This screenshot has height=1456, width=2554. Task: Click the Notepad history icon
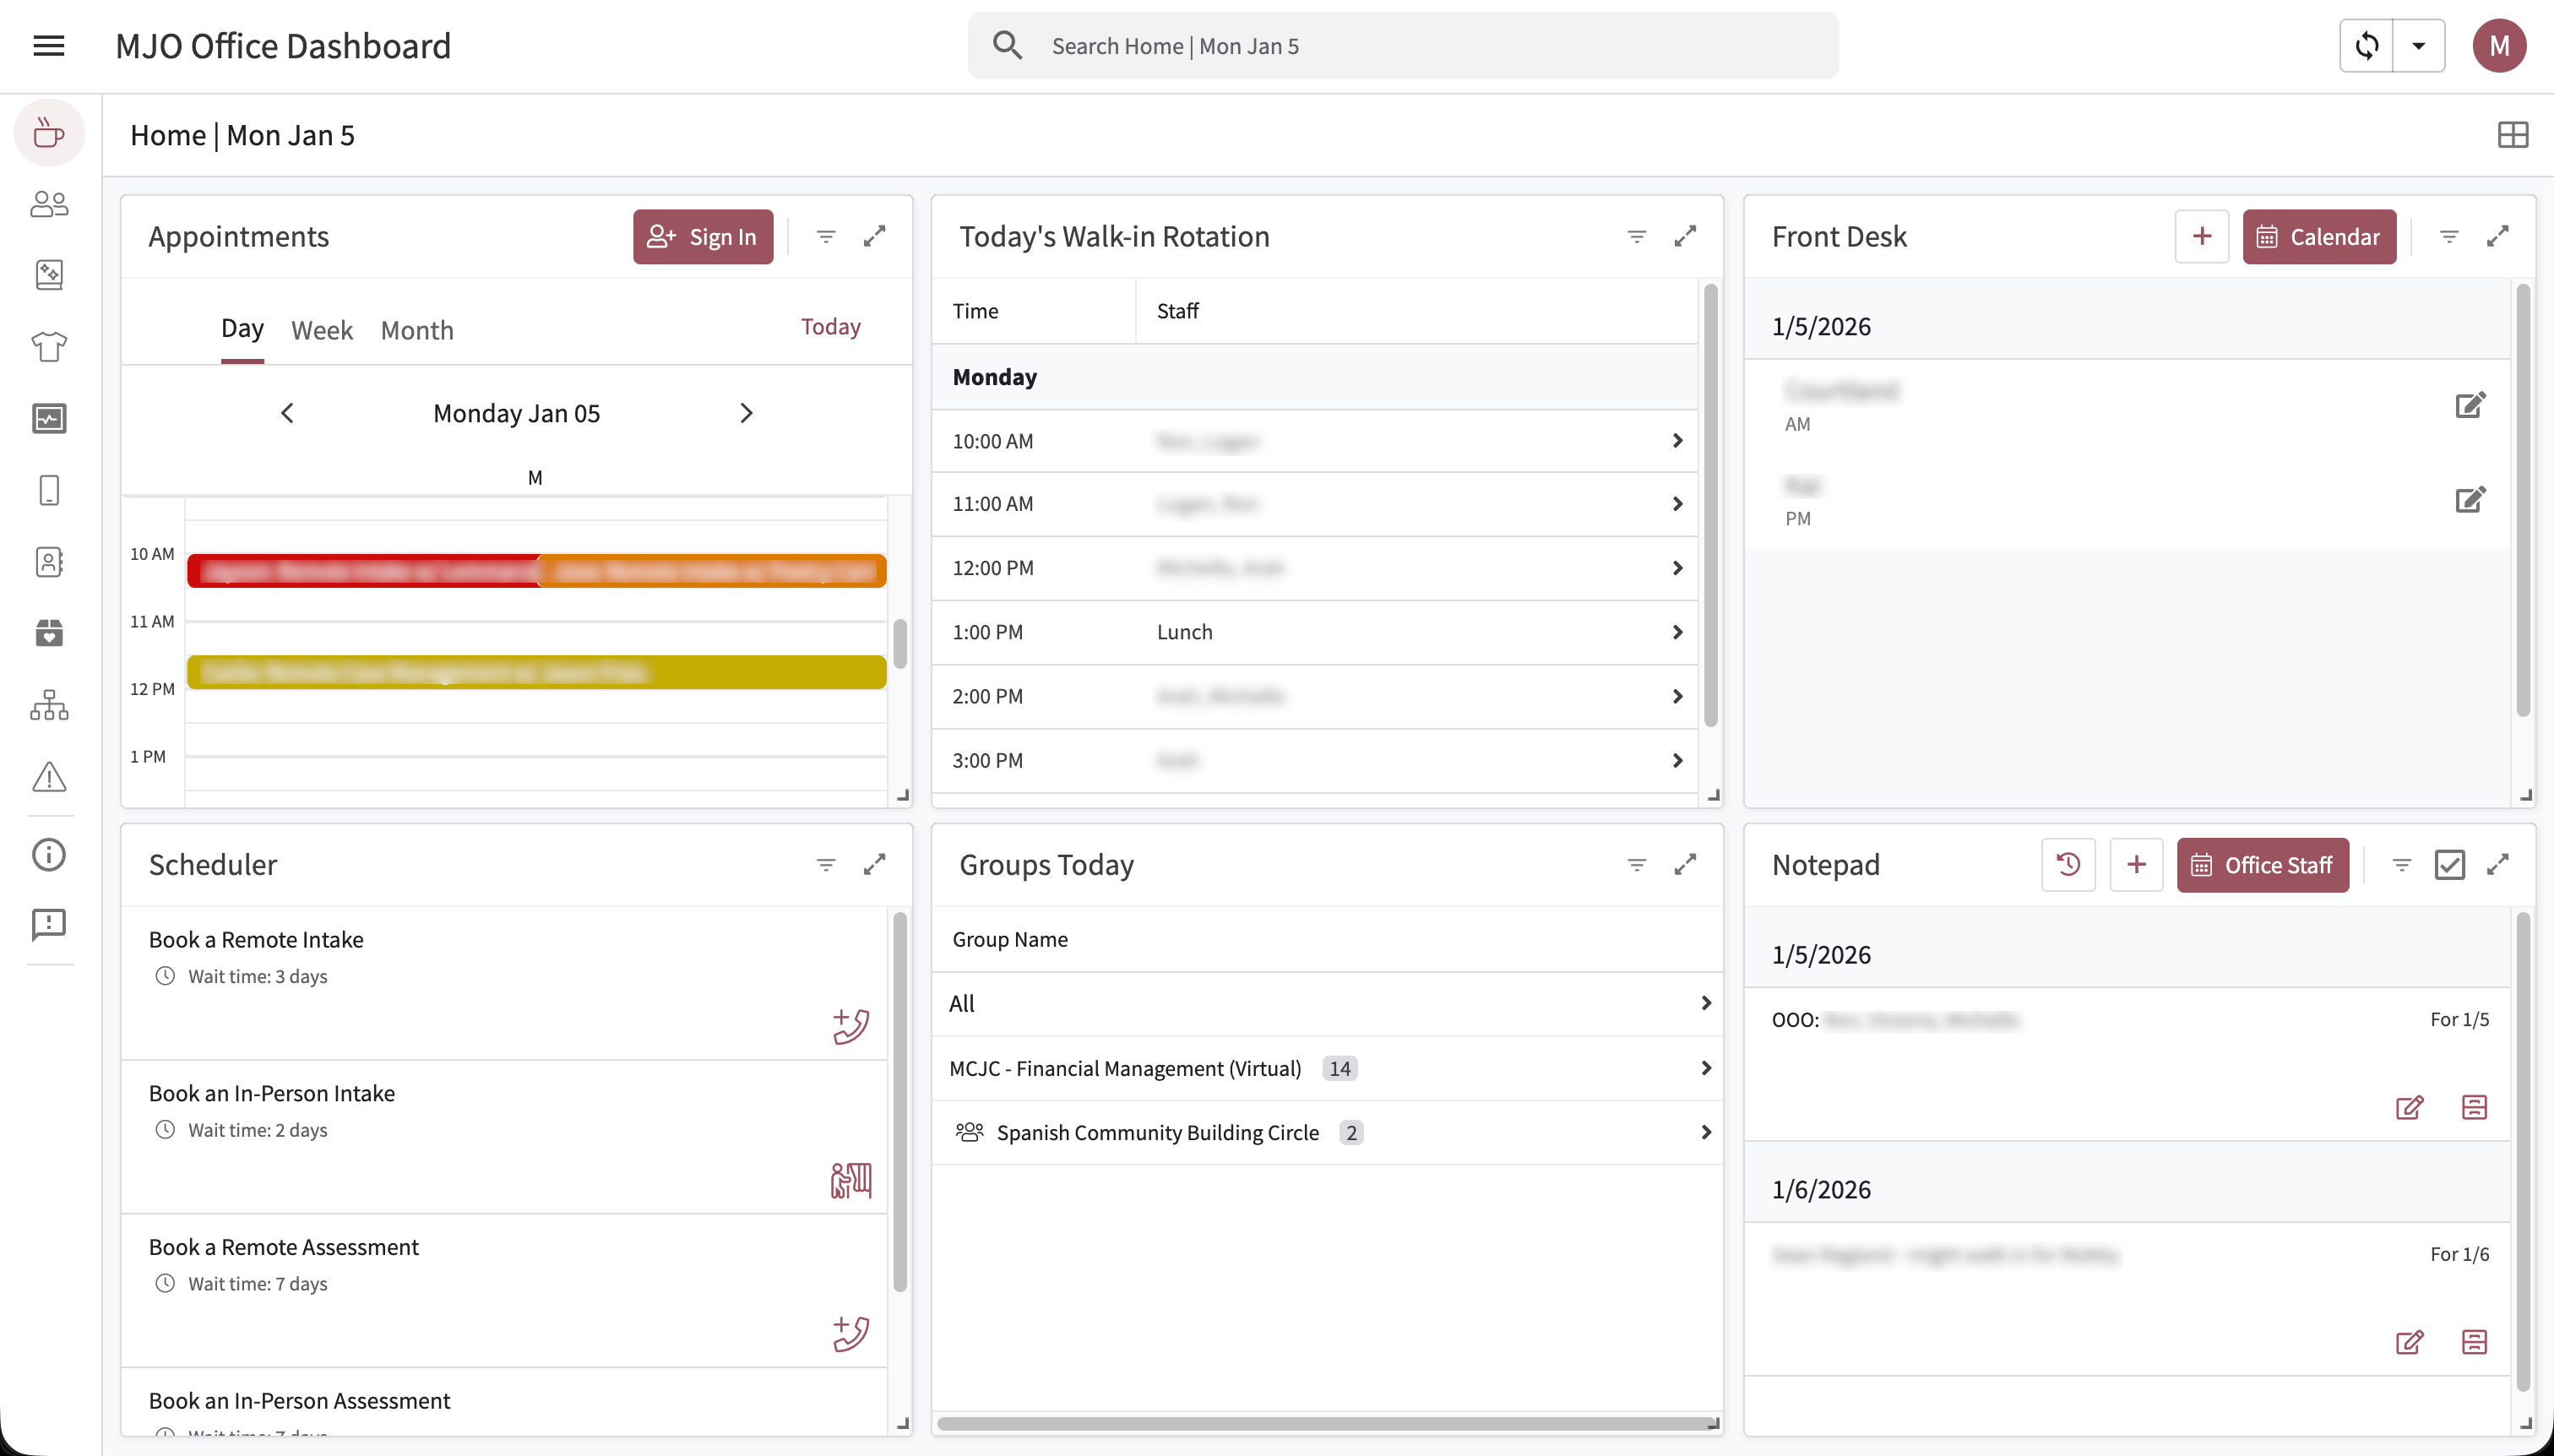click(2068, 864)
